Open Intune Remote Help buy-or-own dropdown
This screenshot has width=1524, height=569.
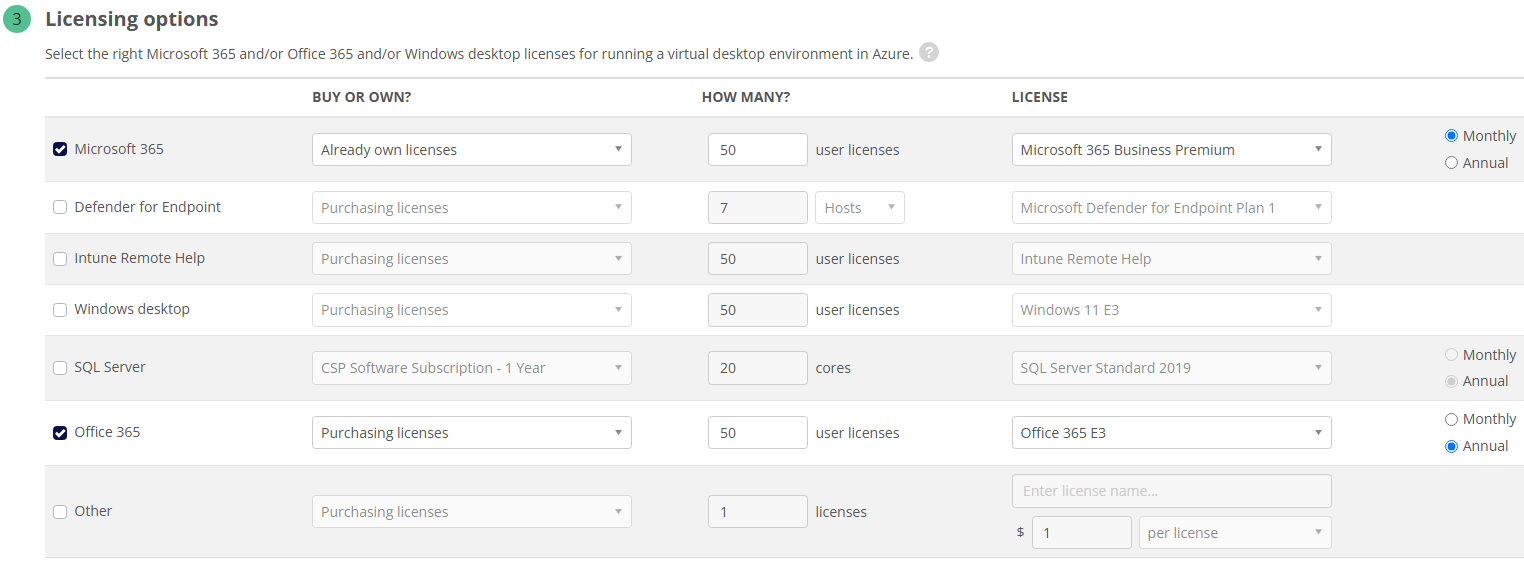click(472, 258)
